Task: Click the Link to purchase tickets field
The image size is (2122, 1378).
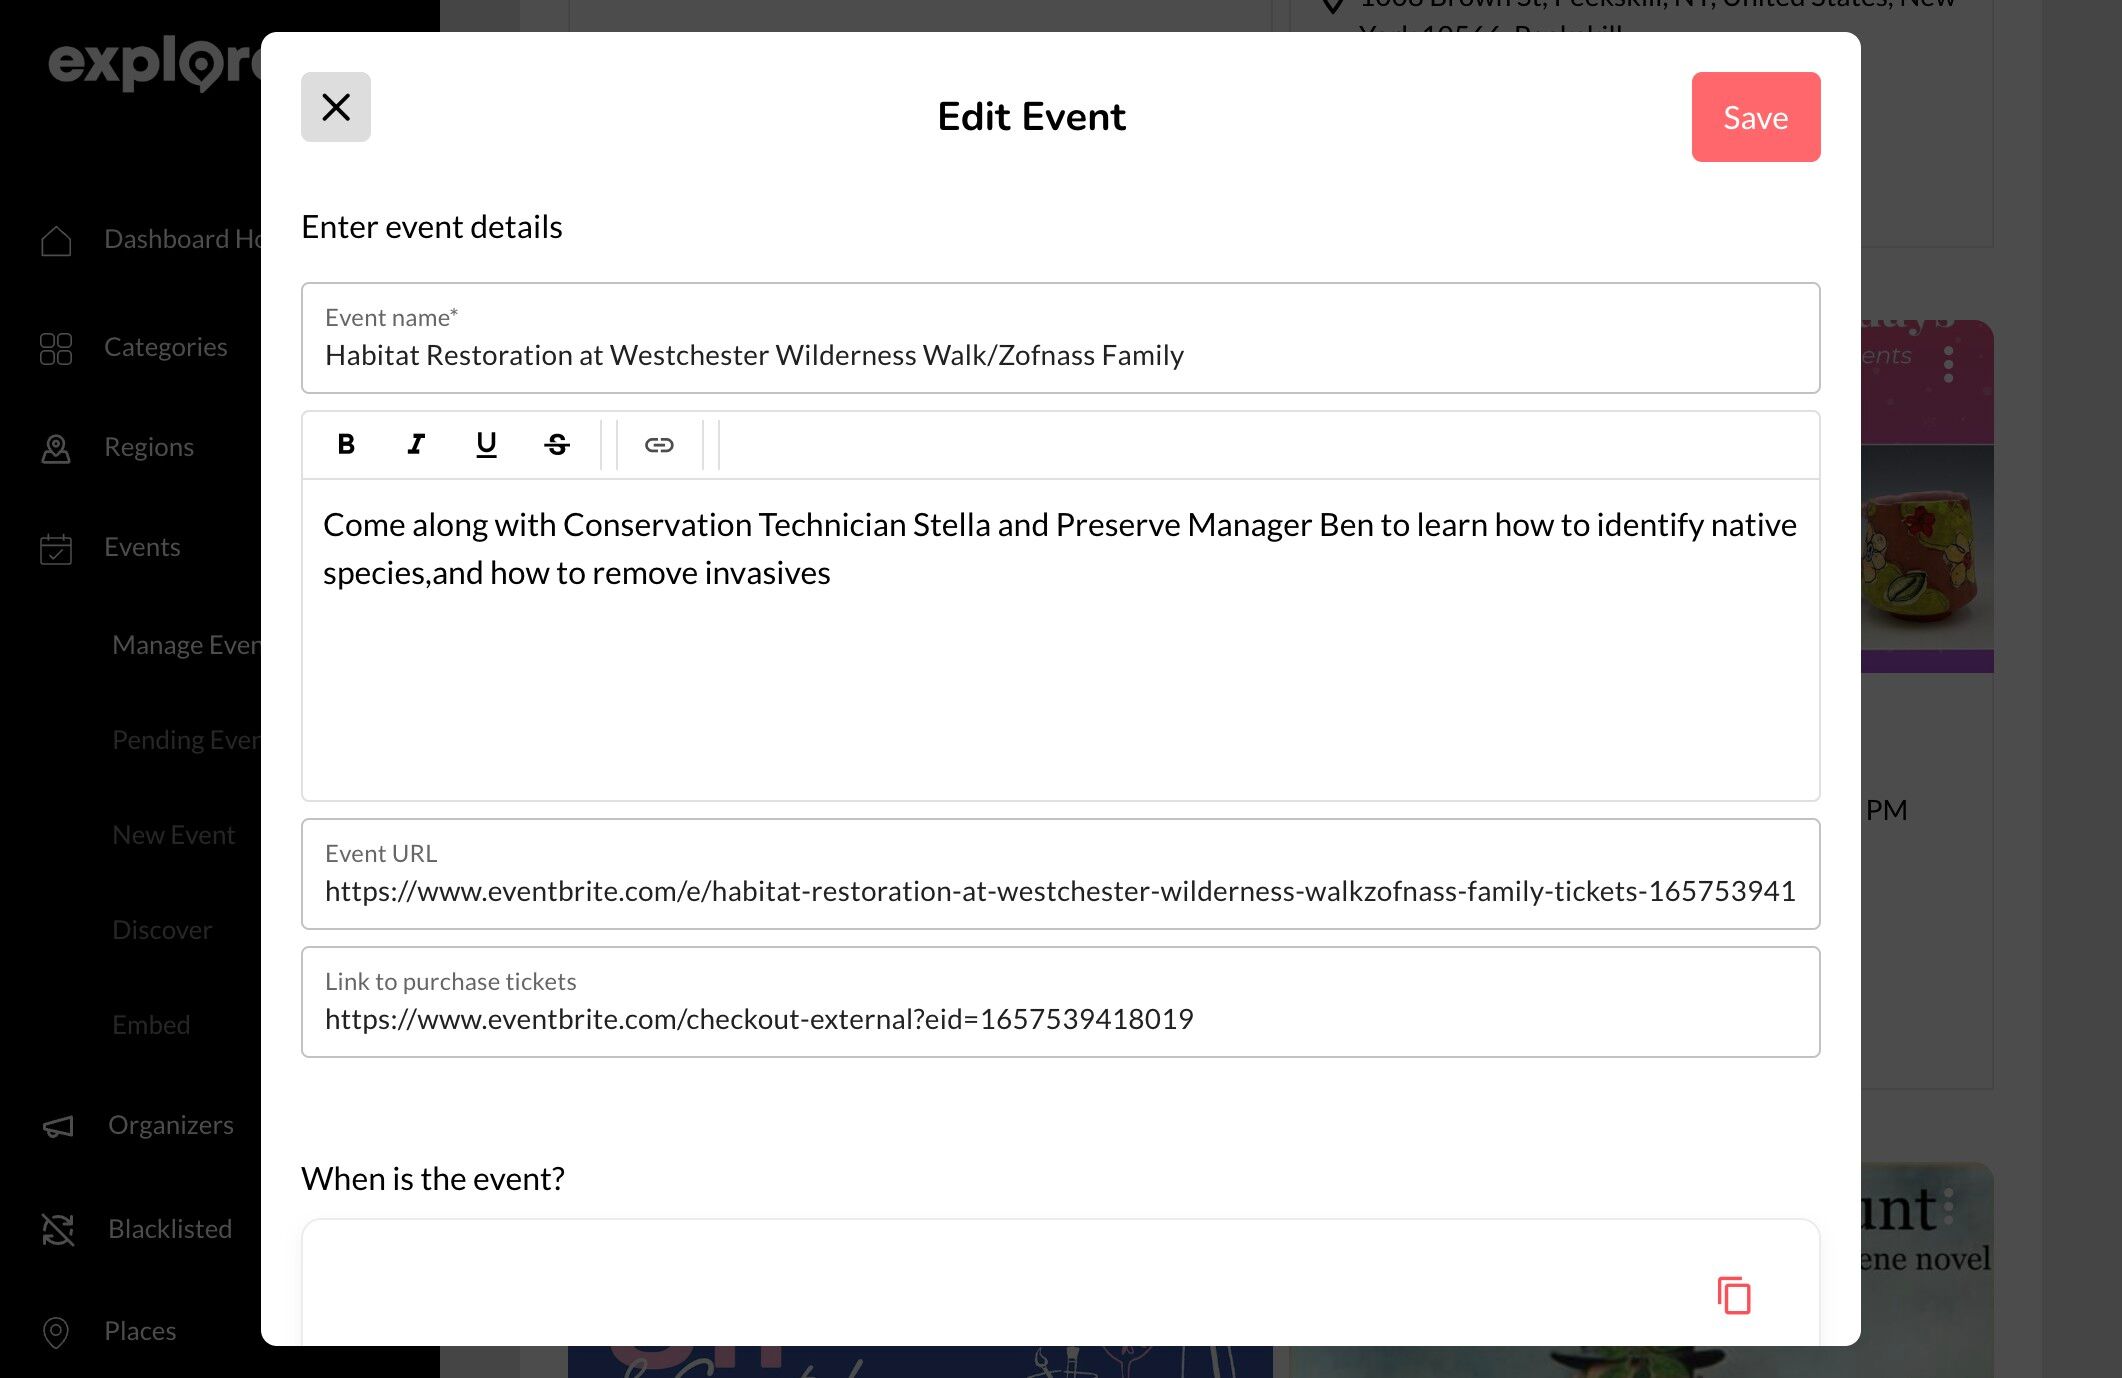Action: click(1060, 1018)
